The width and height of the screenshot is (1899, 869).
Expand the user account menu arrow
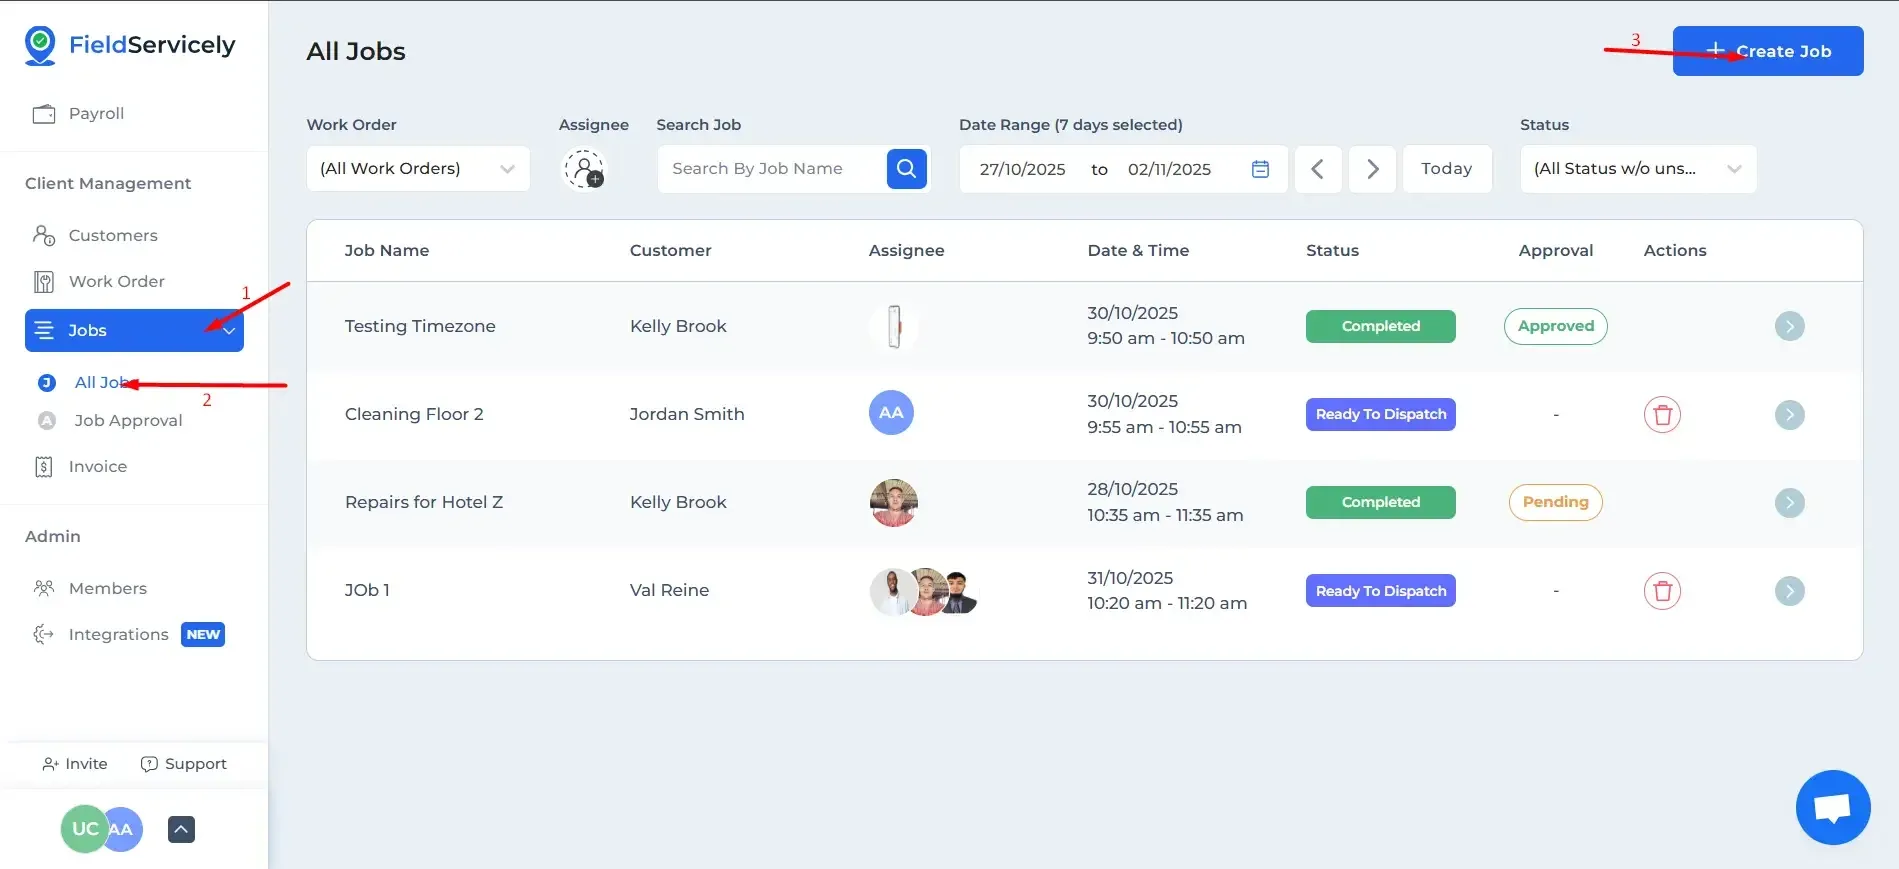coord(181,829)
